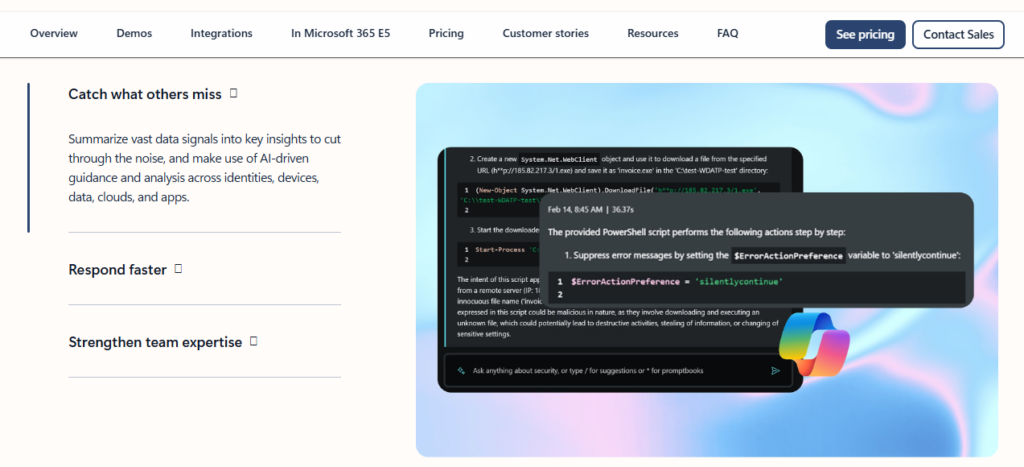Jump to the Pricing section
The width and height of the screenshot is (1024, 467).
446,33
